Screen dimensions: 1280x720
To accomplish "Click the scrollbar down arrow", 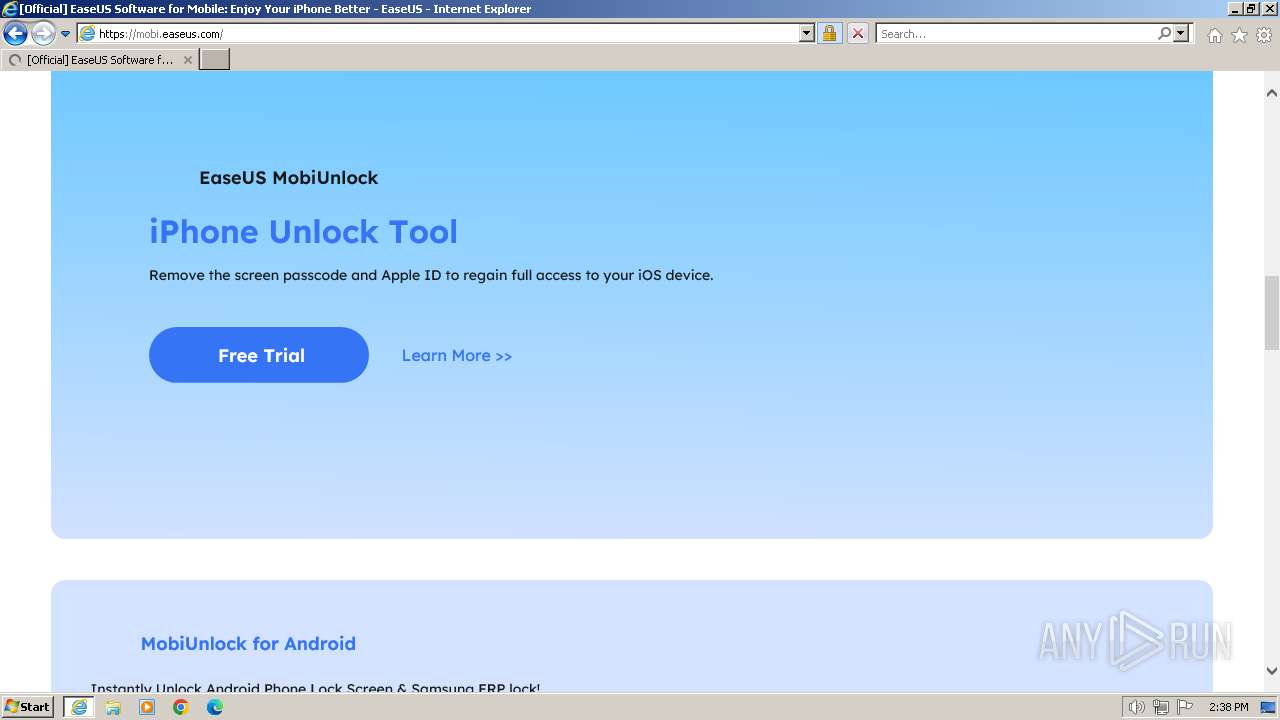I will (1271, 672).
